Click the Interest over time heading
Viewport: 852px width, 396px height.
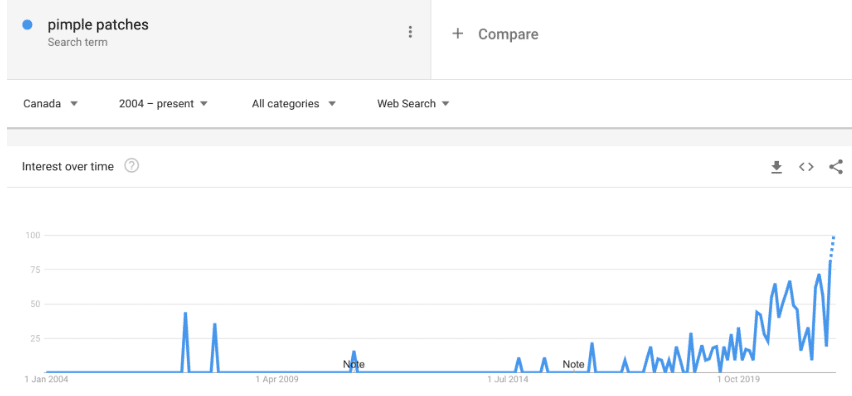pyautogui.click(x=68, y=167)
